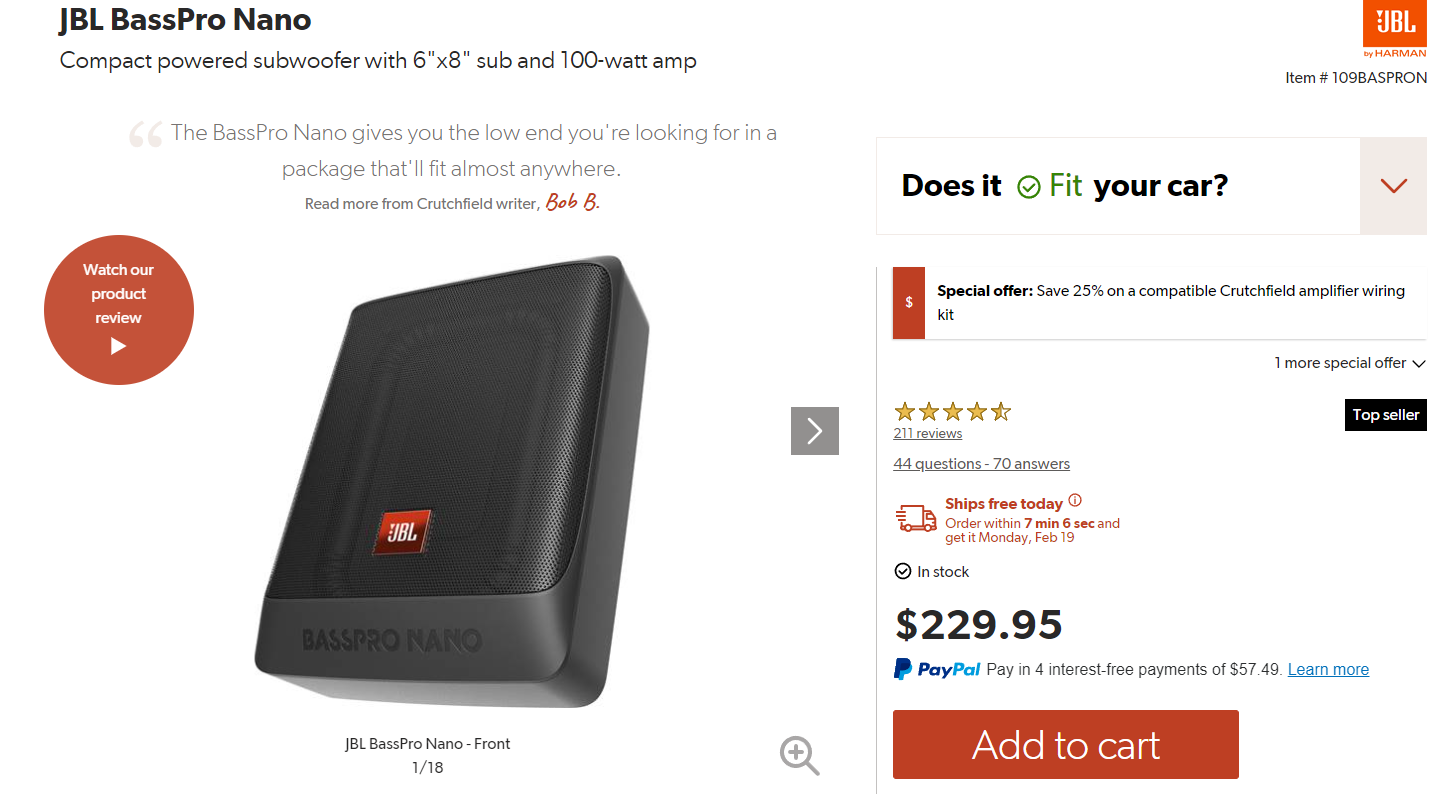
Task: Click the Add to cart button
Action: (x=1065, y=745)
